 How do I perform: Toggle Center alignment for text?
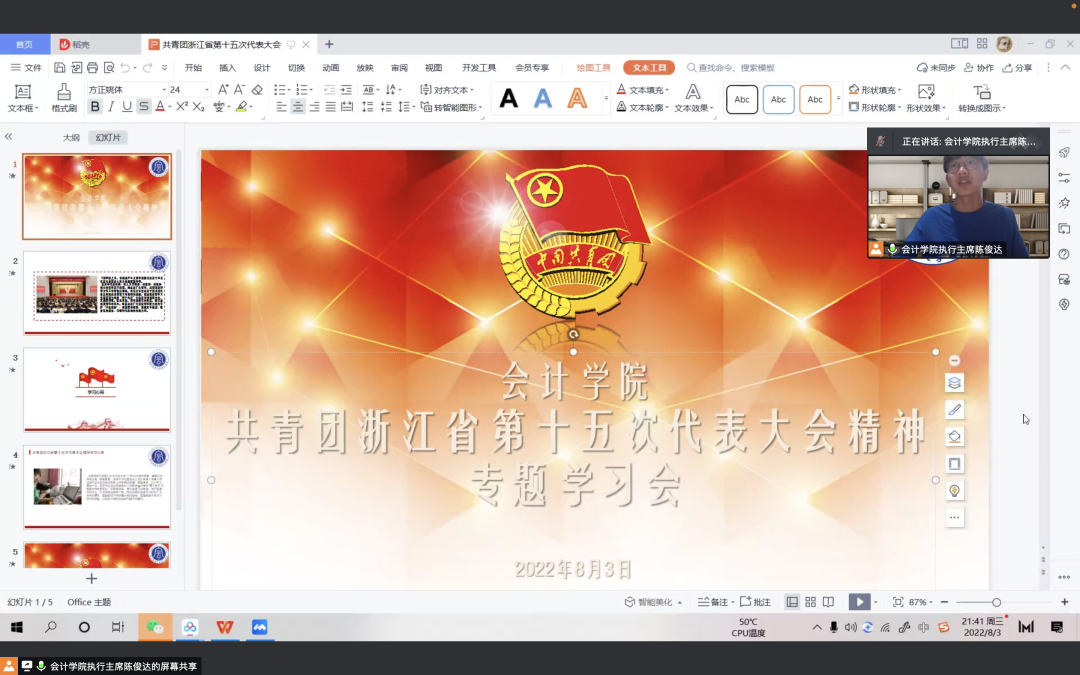tap(298, 106)
